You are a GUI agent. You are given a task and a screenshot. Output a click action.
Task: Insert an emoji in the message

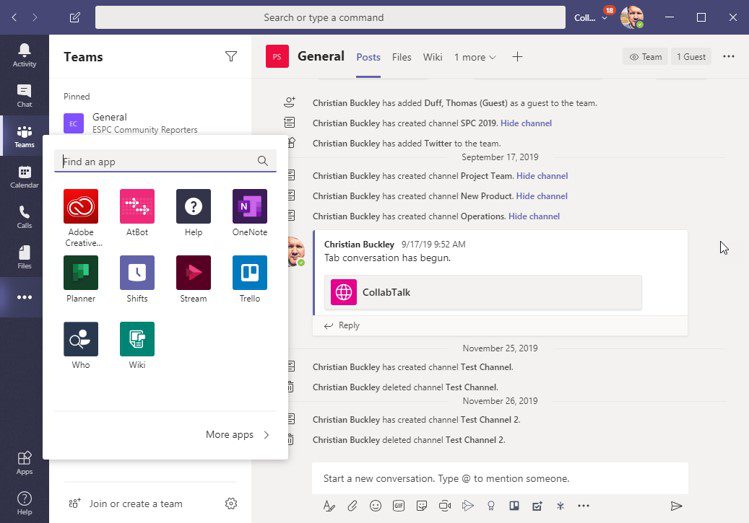tap(375, 506)
